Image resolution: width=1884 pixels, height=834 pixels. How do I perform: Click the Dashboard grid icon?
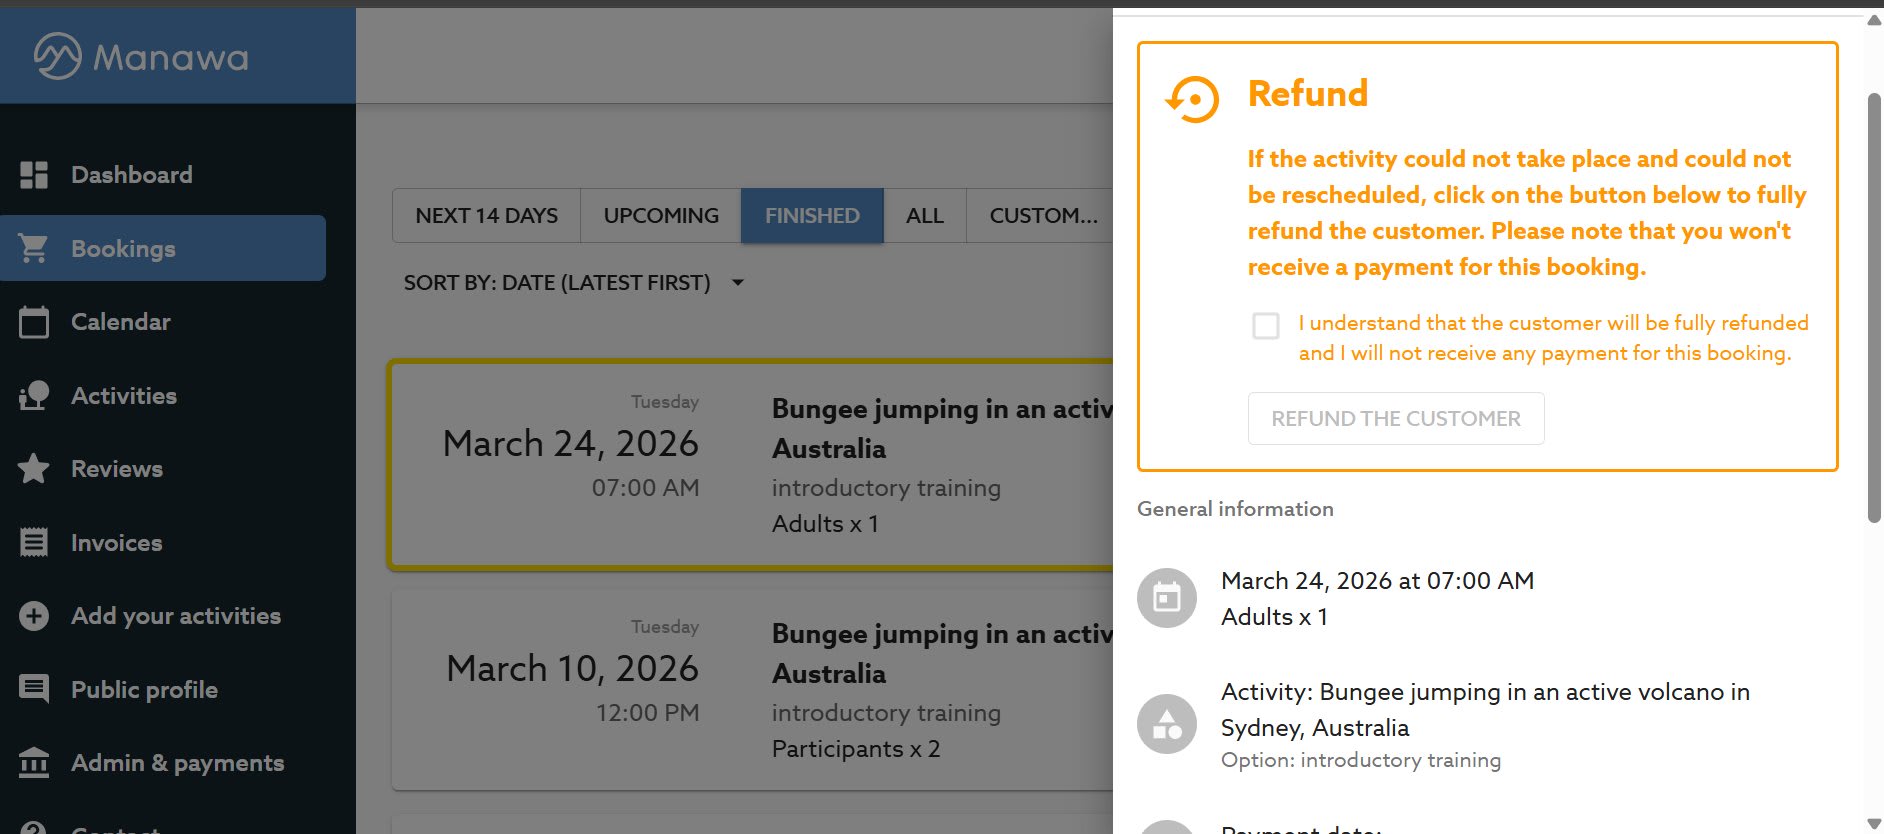click(34, 175)
